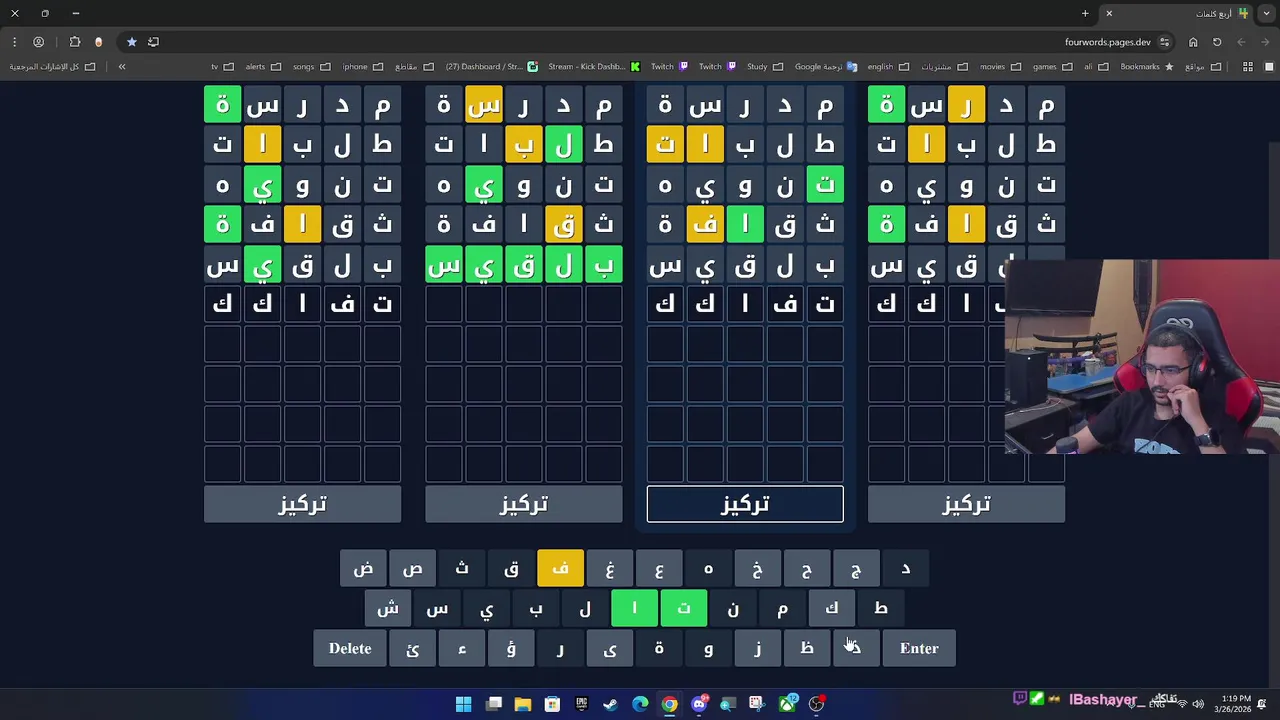Tap the yellow ف key
The image size is (1280, 720).
(x=560, y=568)
